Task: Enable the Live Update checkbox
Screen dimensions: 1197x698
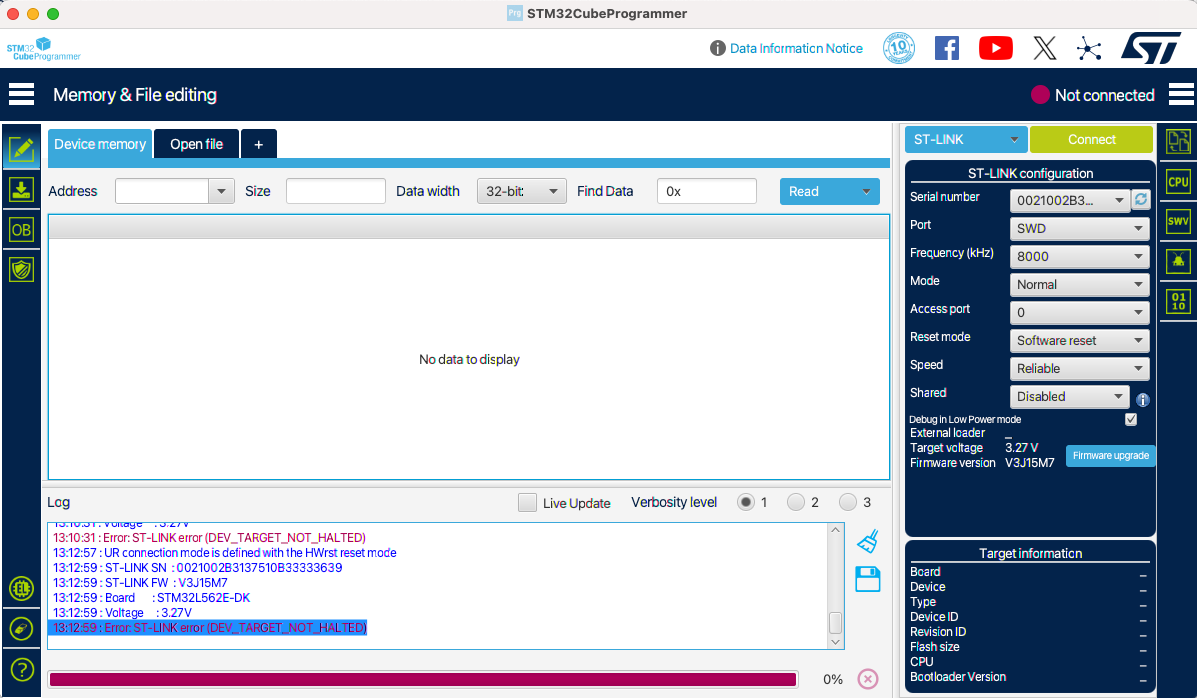Action: pyautogui.click(x=527, y=502)
